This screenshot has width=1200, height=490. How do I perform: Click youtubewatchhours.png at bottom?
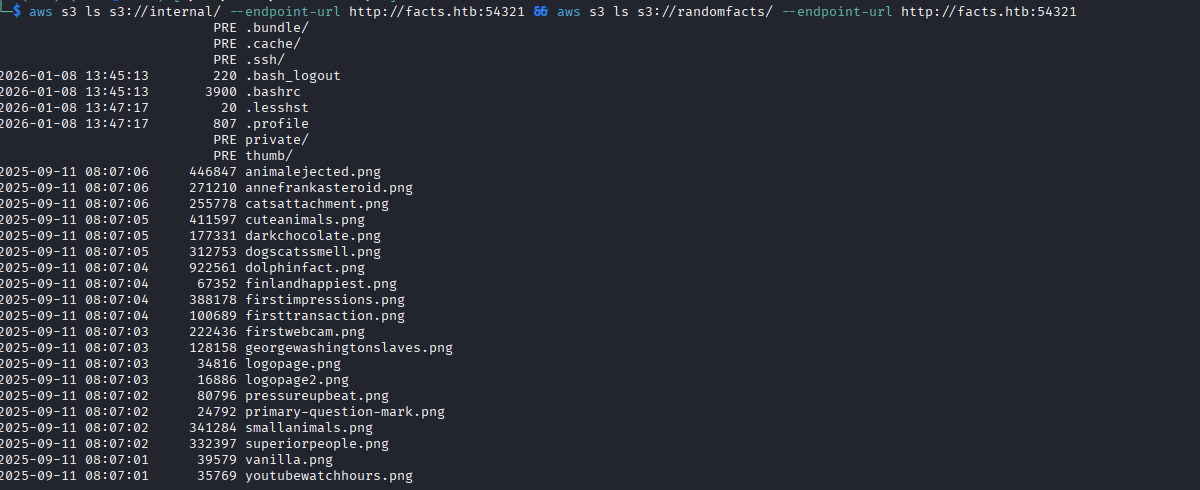pyautogui.click(x=328, y=476)
